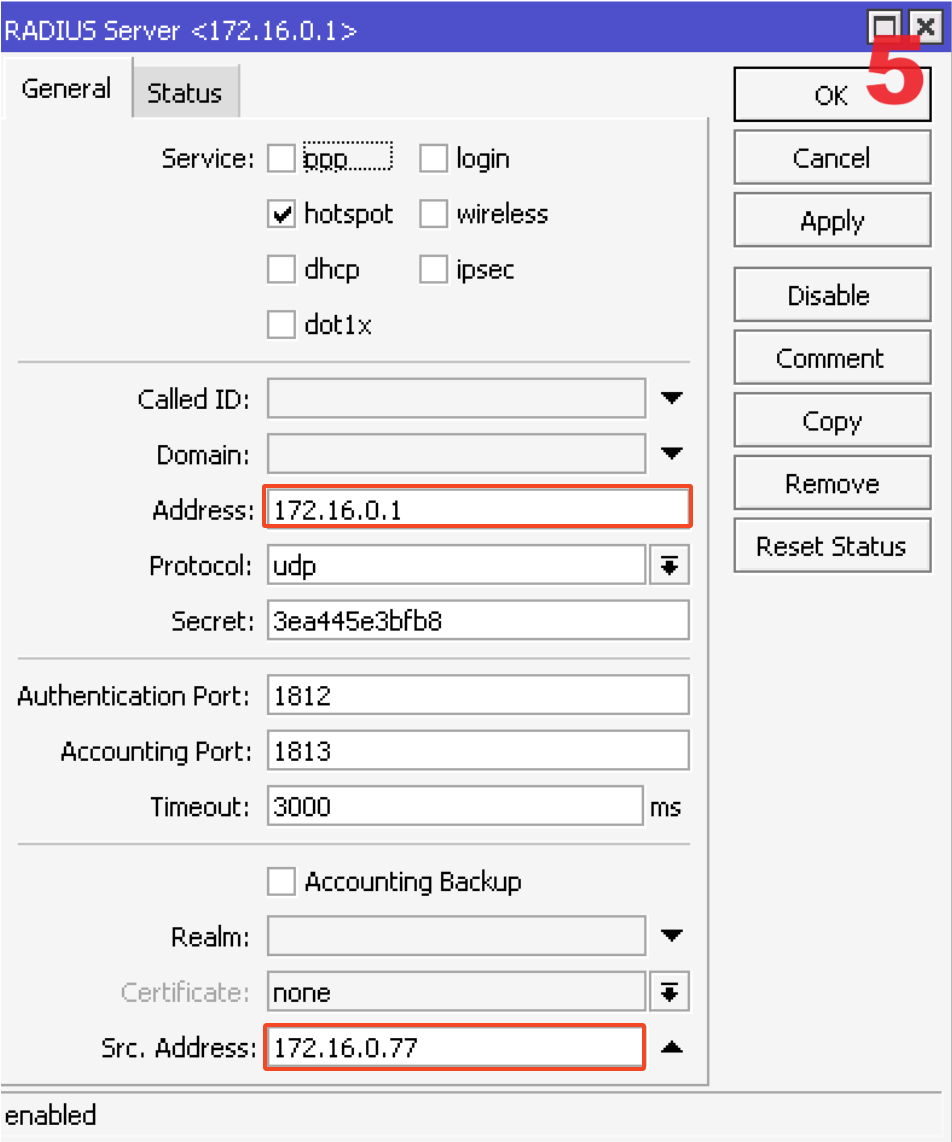Collapse the Src. Address field arrow
Screen dimensions: 952x1142
point(671,1048)
